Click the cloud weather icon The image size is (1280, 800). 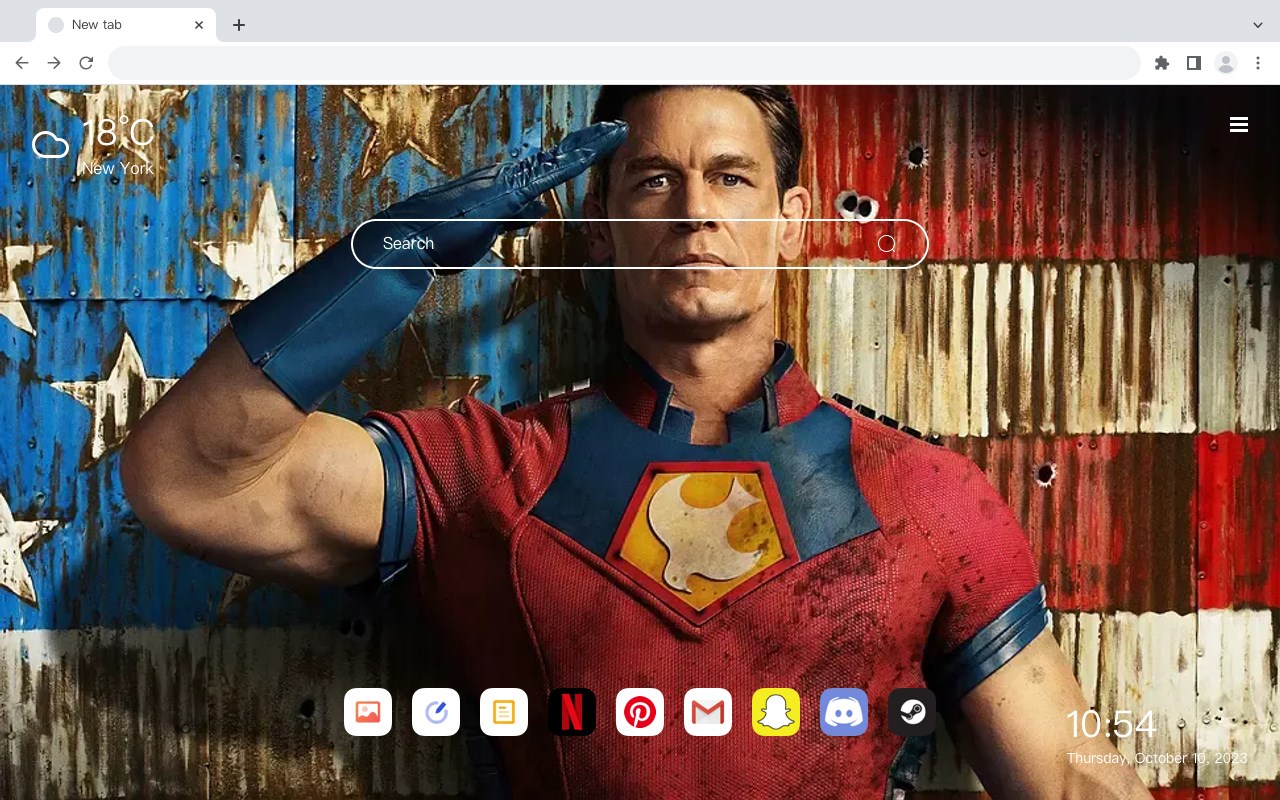point(50,146)
